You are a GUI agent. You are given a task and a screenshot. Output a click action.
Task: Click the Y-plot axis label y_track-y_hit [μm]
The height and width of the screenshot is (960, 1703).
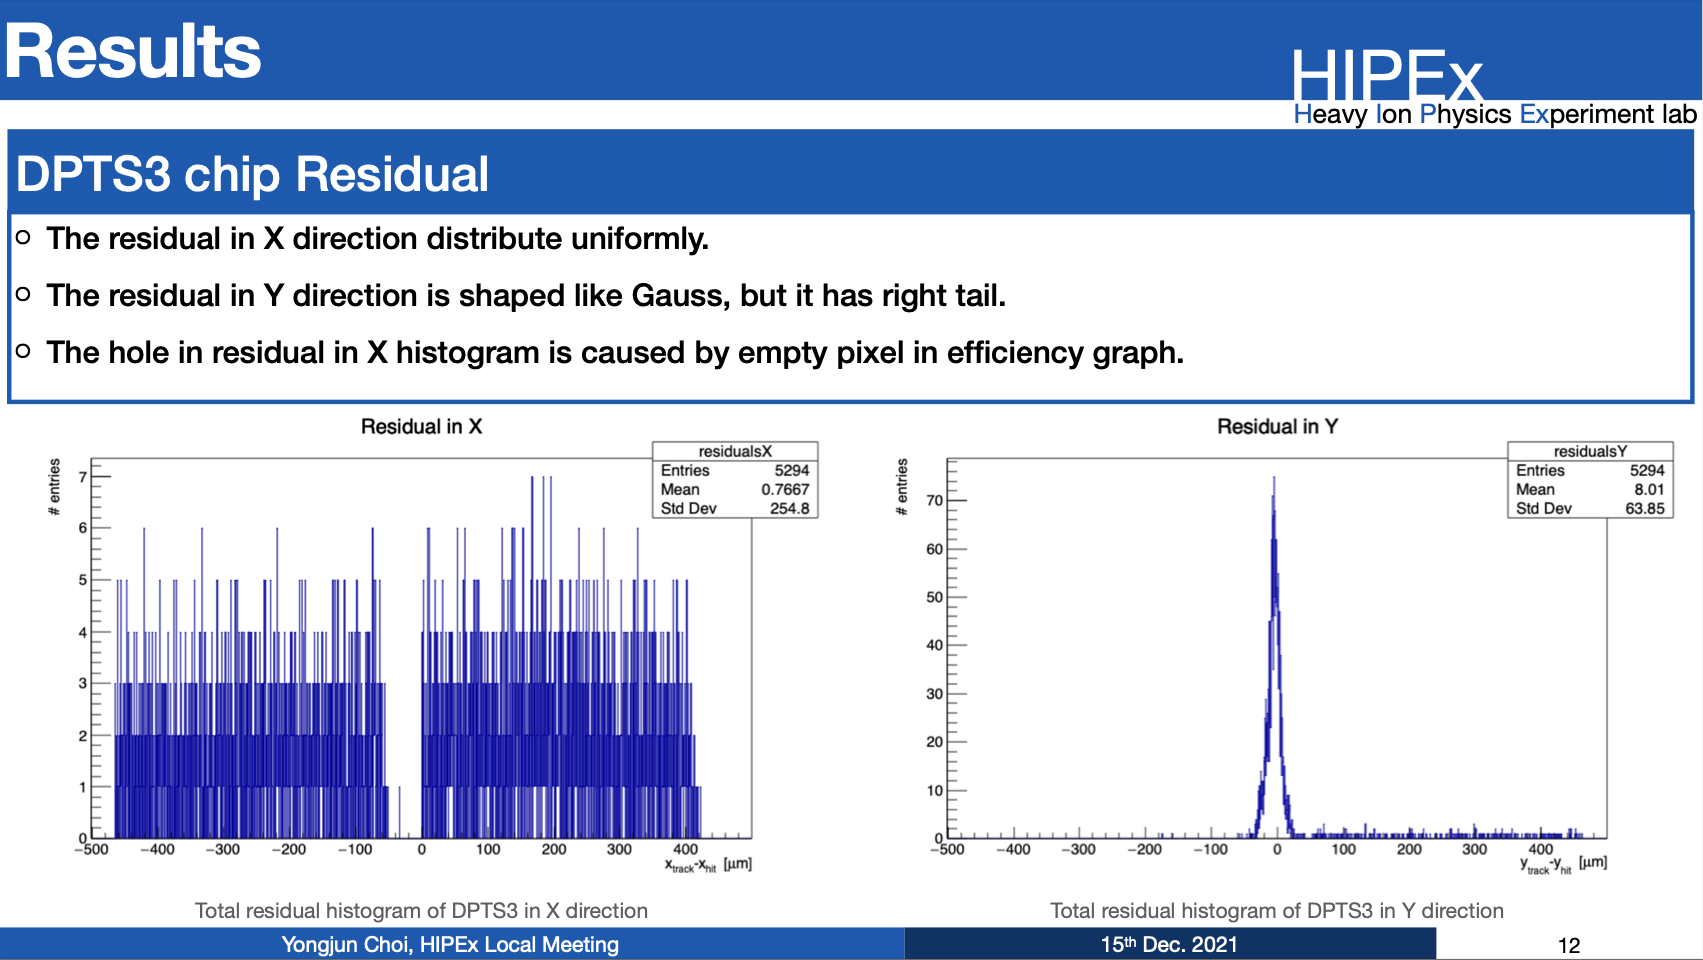(x=1563, y=865)
